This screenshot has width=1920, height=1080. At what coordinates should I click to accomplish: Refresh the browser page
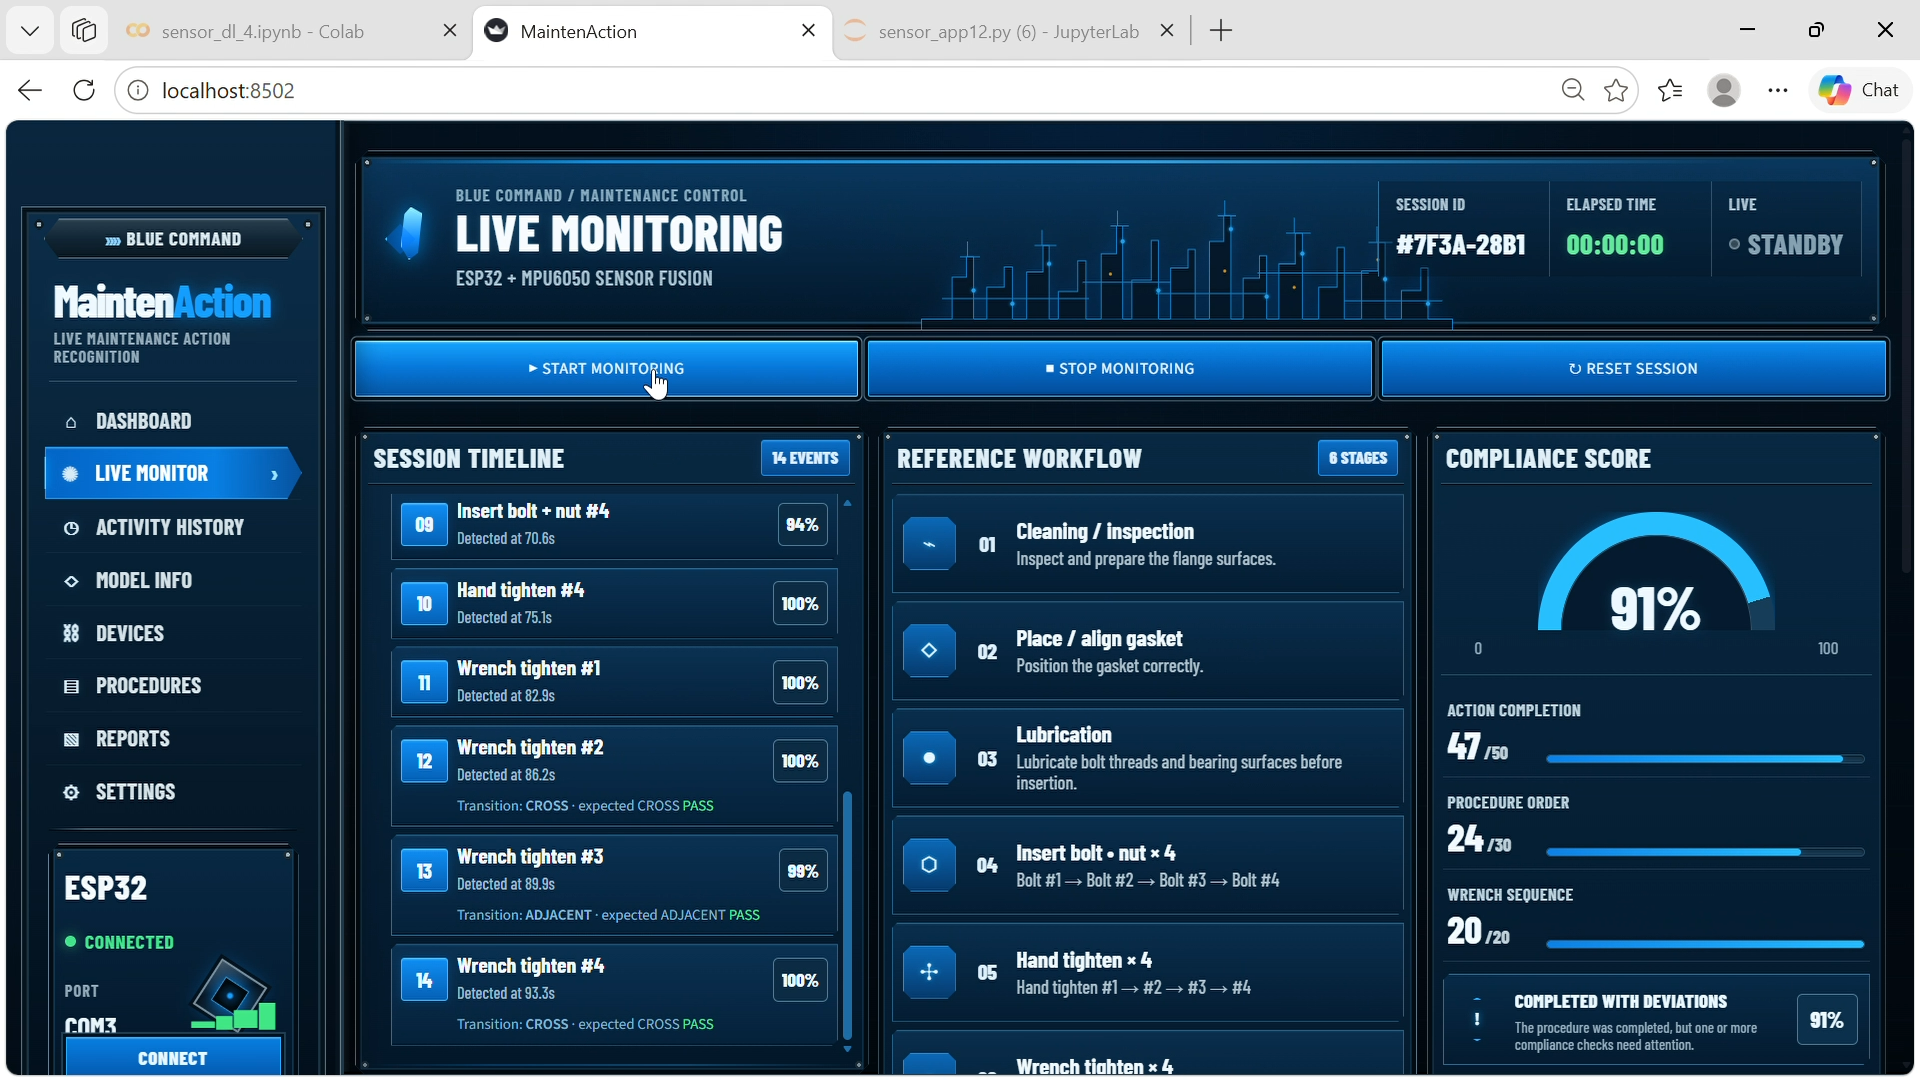(84, 90)
